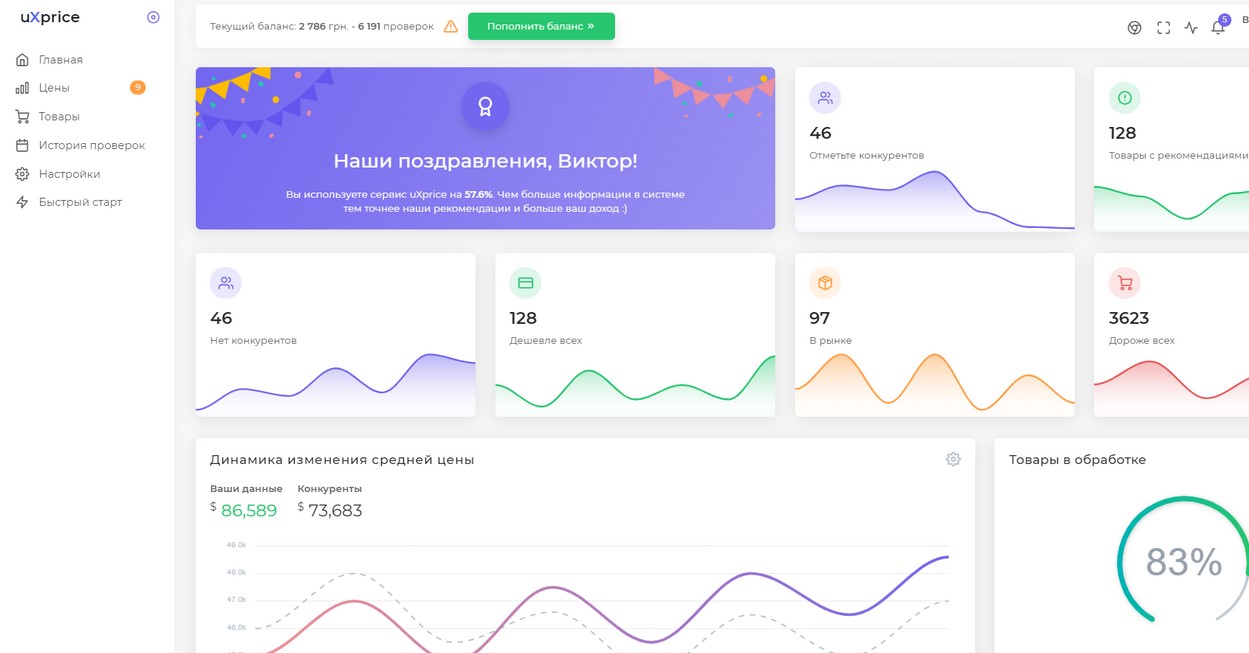Click the warning triangle next to balance
This screenshot has width=1249, height=653.
click(x=450, y=26)
